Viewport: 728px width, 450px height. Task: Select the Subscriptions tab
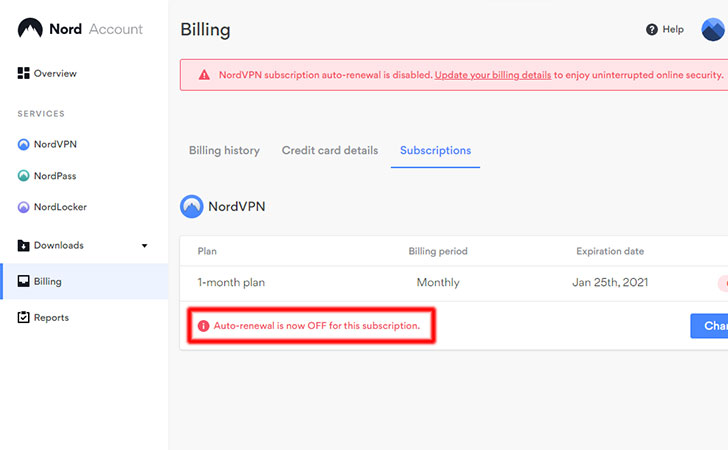pos(436,150)
